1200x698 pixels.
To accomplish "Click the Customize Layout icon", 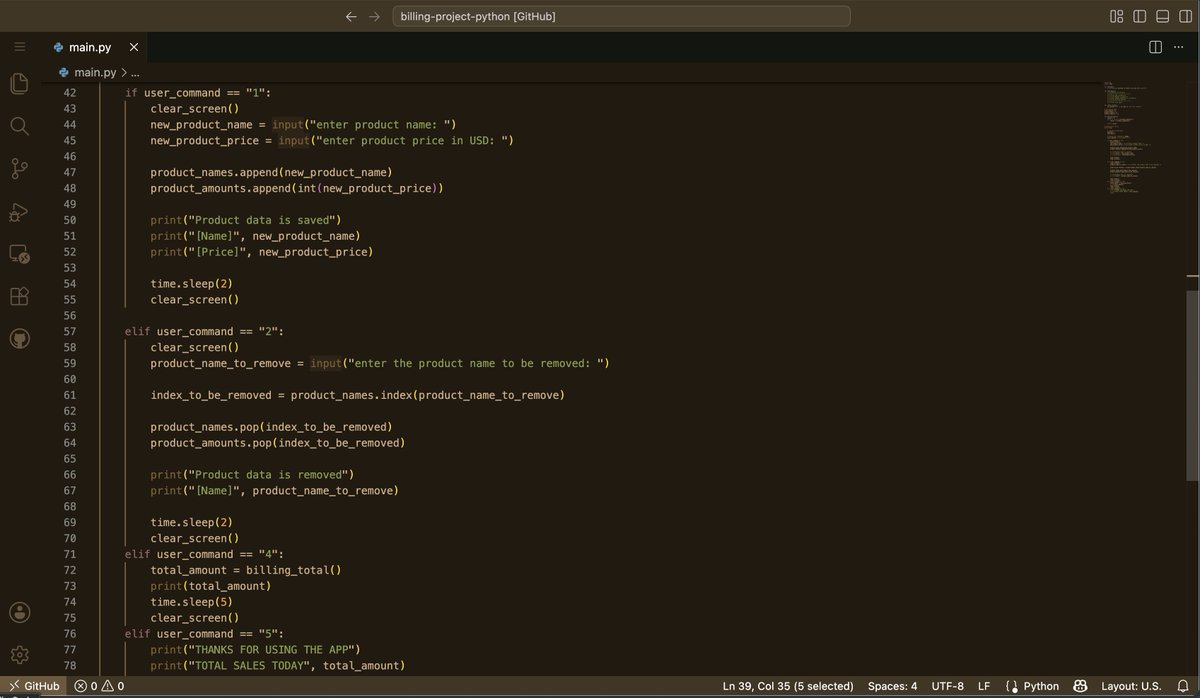I will [1117, 16].
